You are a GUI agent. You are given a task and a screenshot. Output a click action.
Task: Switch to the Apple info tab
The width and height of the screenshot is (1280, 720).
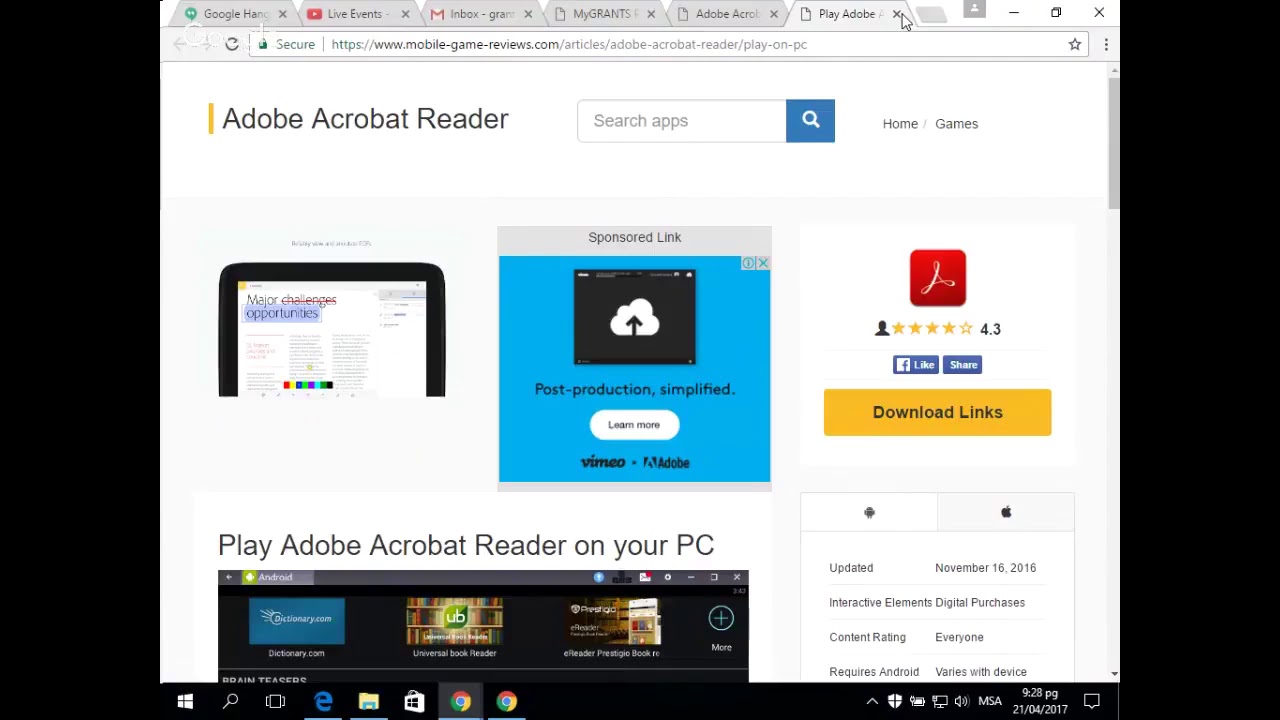point(1006,512)
